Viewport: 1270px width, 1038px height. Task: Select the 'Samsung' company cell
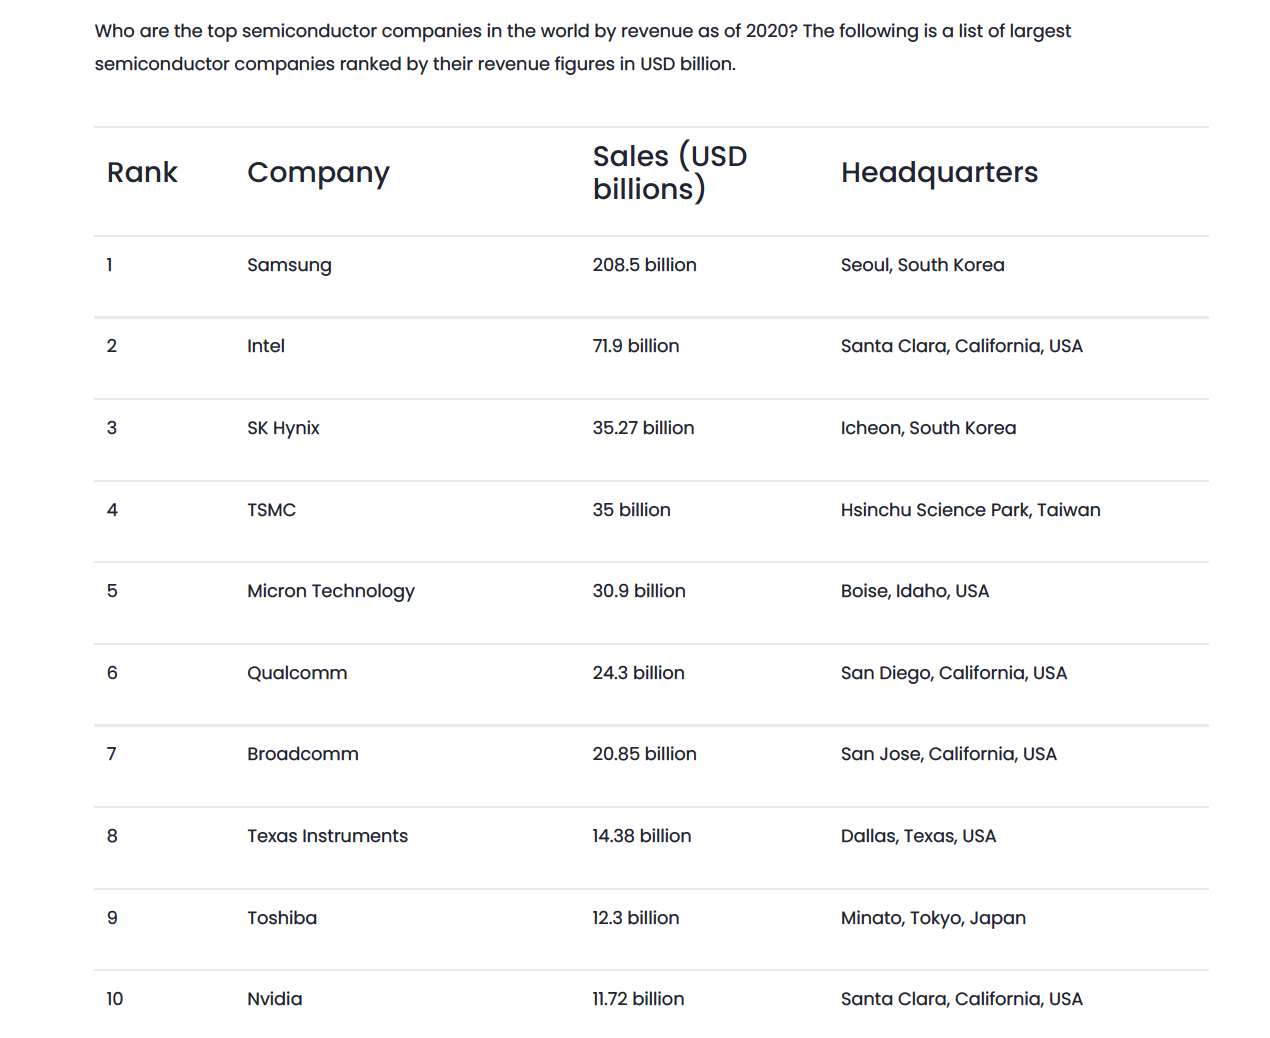coord(289,265)
